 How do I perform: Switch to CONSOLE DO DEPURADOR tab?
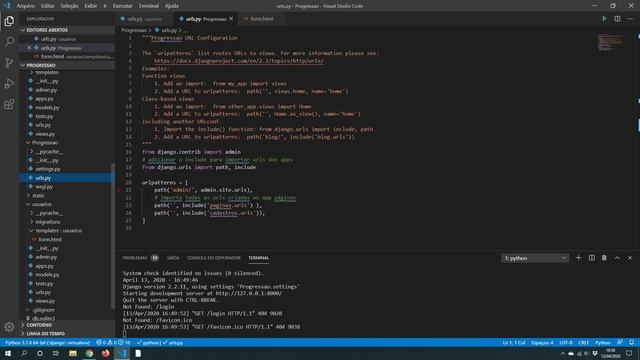coord(214,258)
